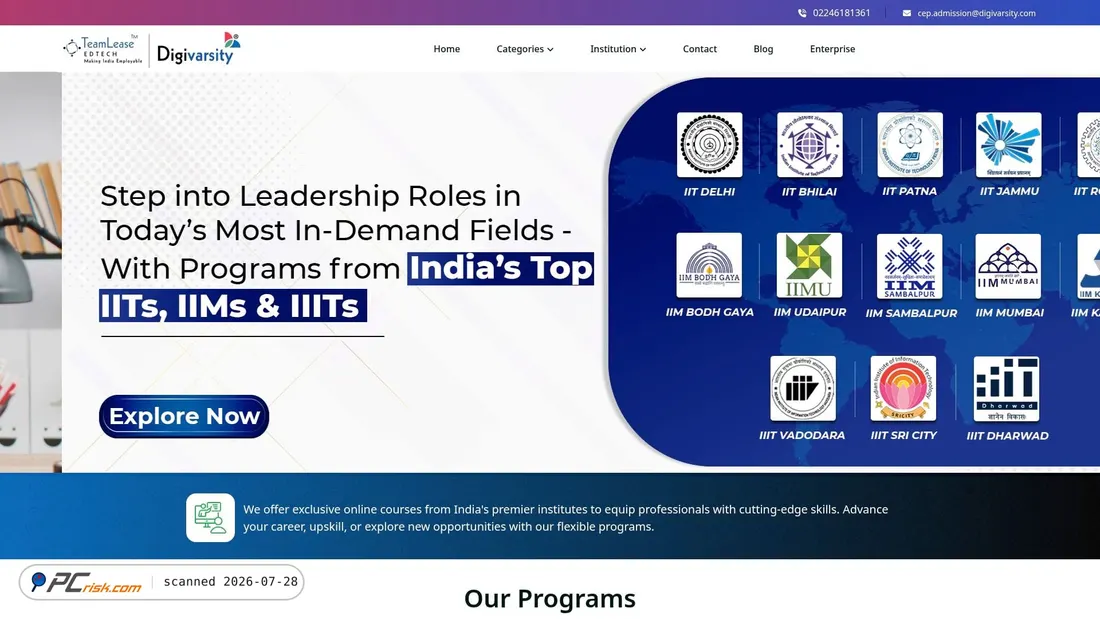Open the Blog page
Viewport: 1100px width, 619px height.
[x=763, y=49]
